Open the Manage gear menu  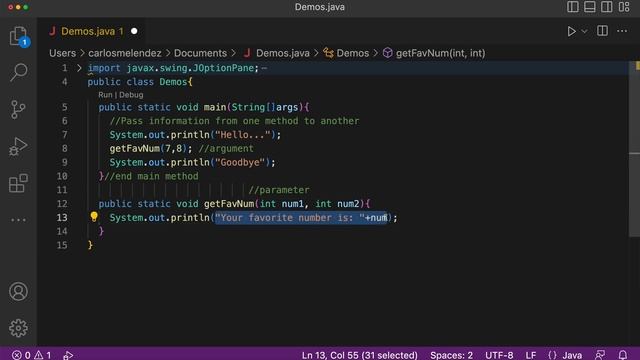[x=18, y=328]
